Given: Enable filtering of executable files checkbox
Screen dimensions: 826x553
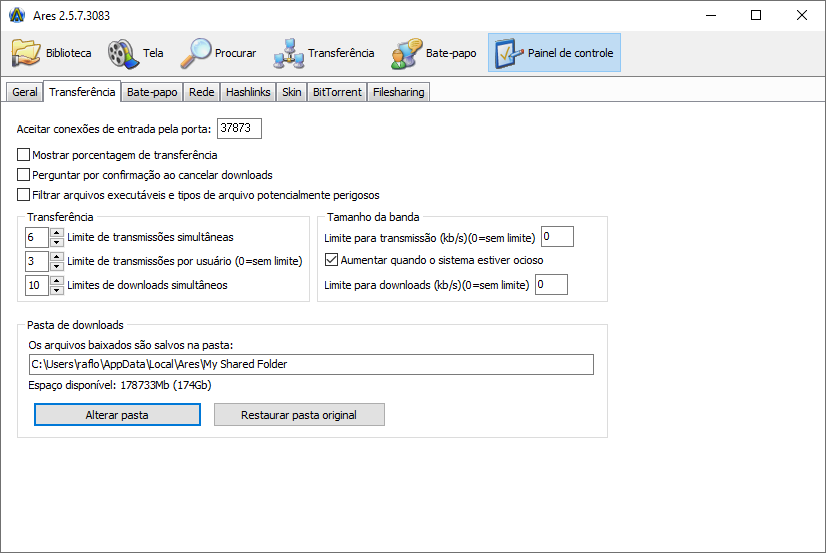Looking at the screenshot, I should [24, 195].
